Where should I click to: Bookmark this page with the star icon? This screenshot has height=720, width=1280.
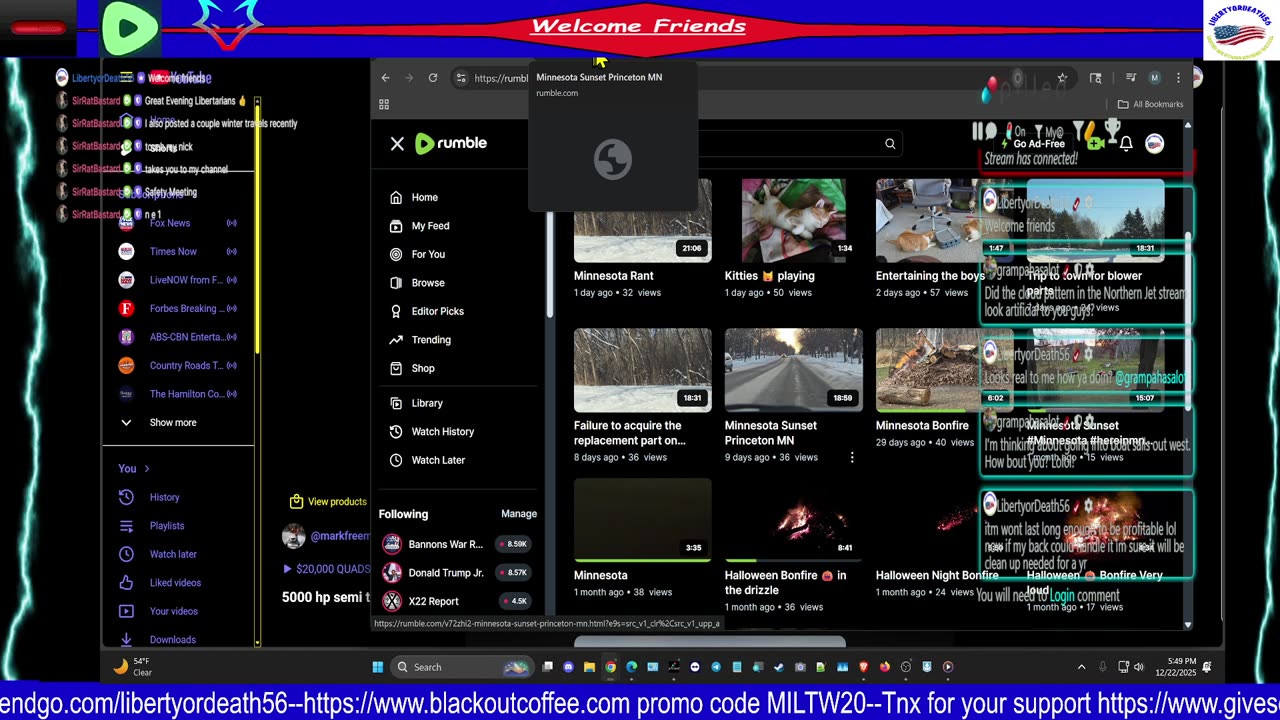[x=1062, y=78]
